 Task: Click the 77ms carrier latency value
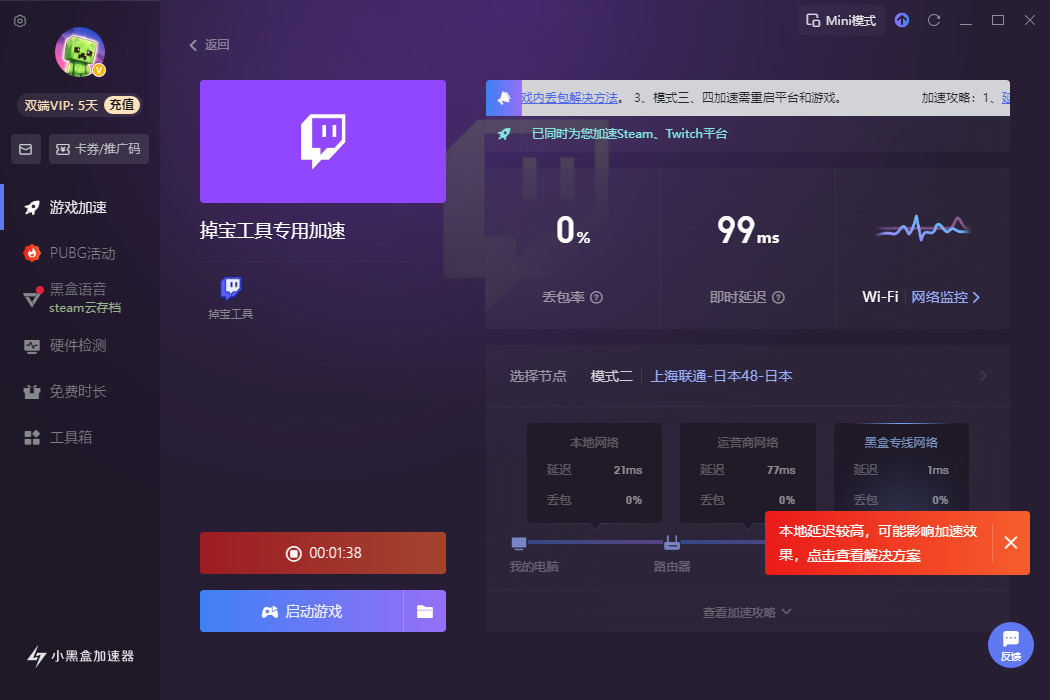click(781, 470)
